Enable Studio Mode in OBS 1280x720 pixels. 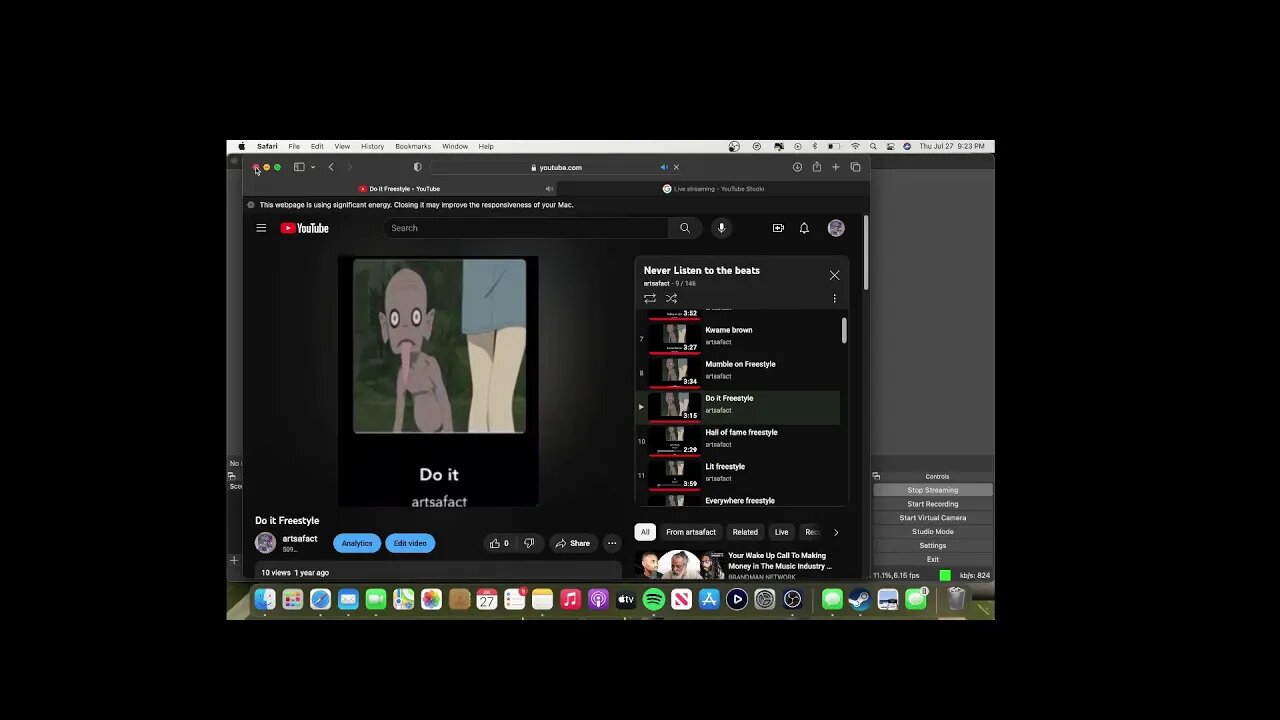point(933,532)
